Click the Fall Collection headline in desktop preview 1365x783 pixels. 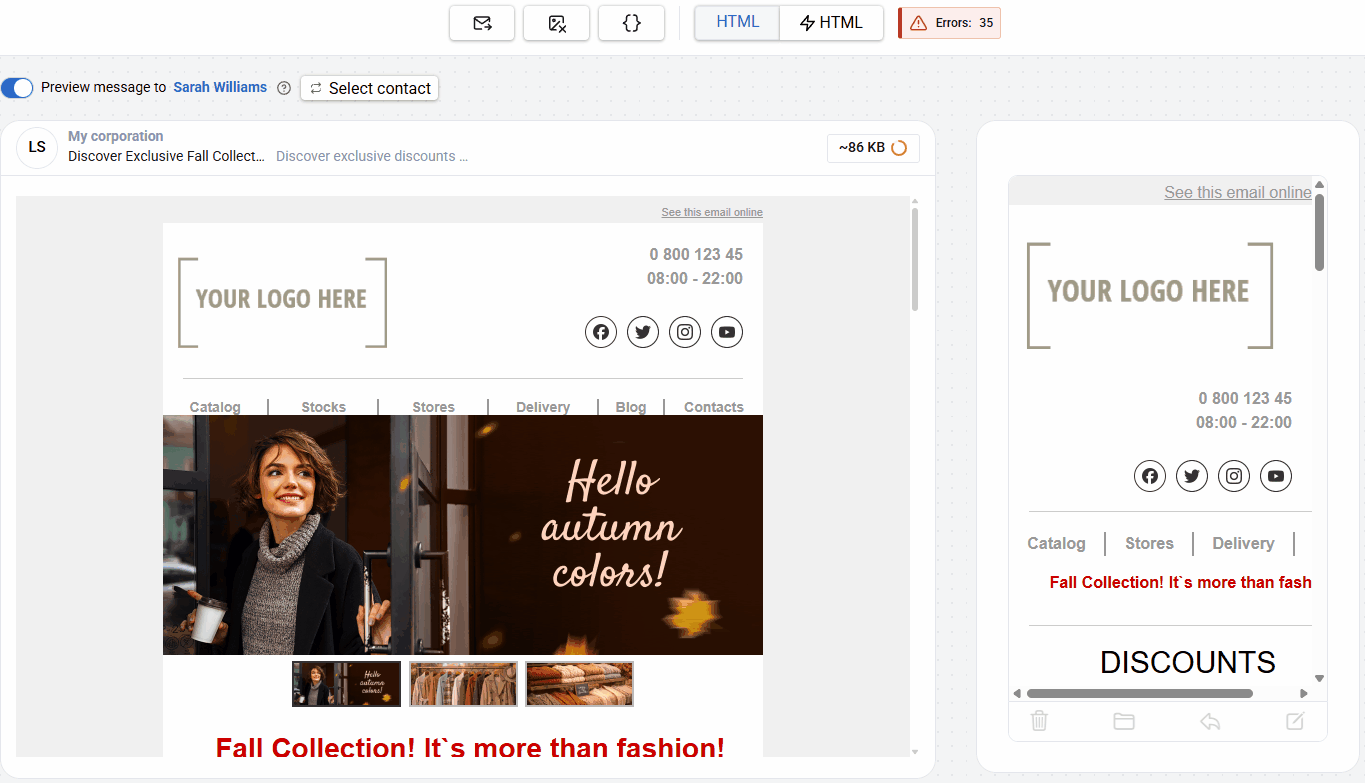(x=470, y=748)
